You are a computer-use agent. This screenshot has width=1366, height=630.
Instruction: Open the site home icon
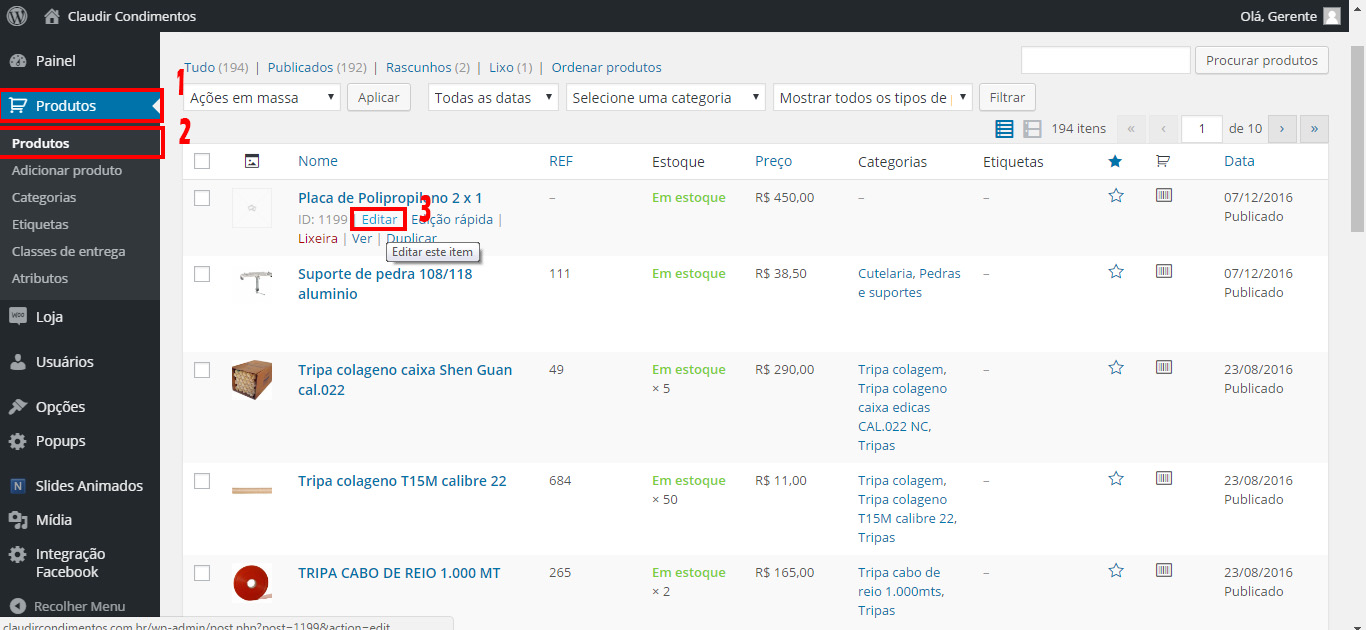click(x=52, y=16)
